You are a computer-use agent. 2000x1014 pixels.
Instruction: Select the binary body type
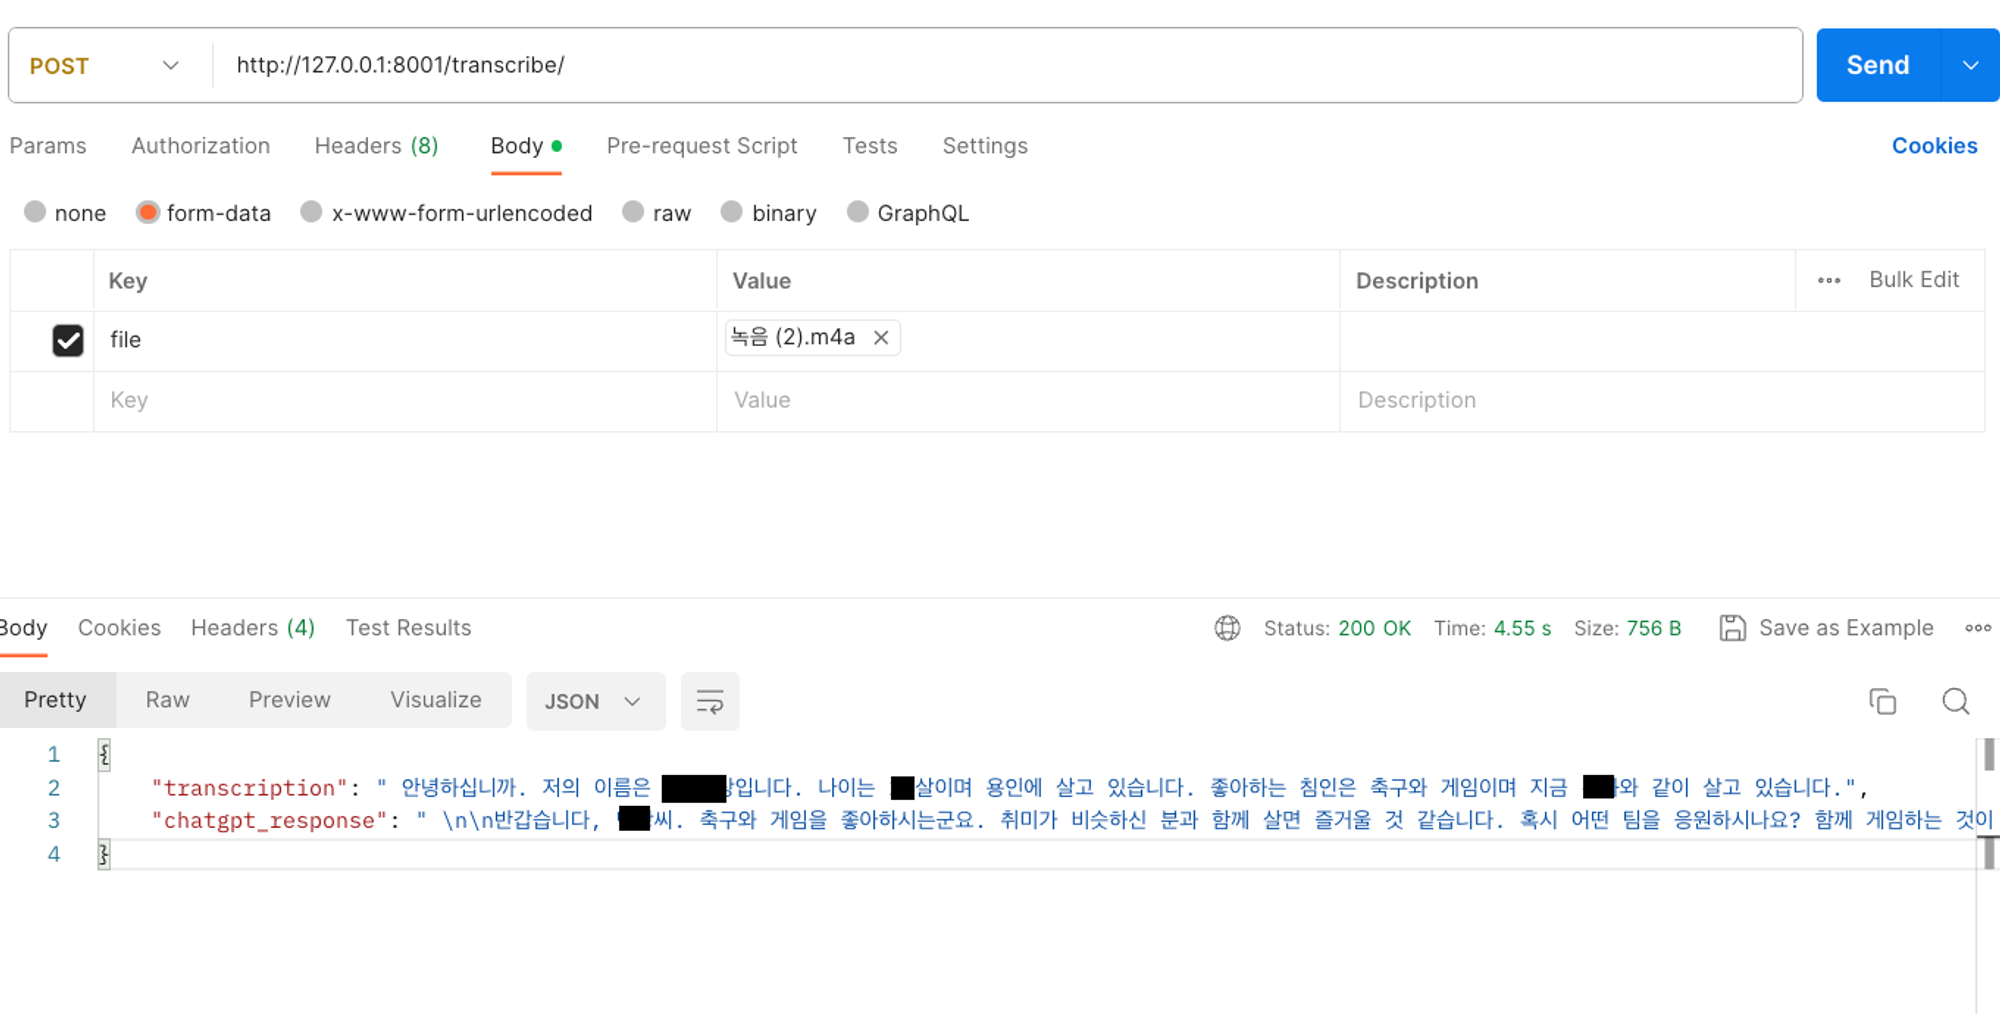pyautogui.click(x=732, y=212)
